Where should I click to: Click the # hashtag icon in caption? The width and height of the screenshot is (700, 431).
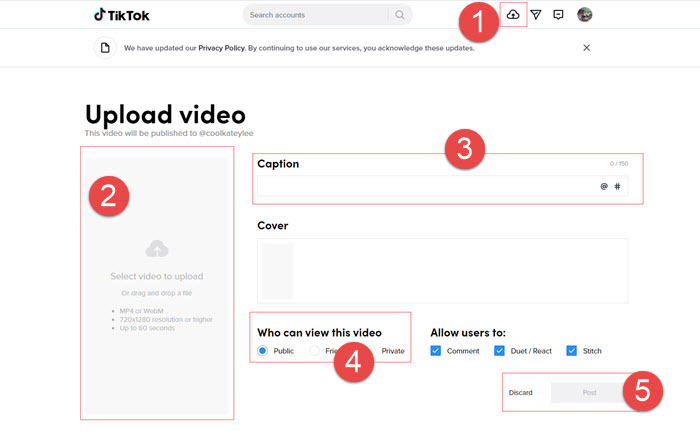(x=617, y=186)
